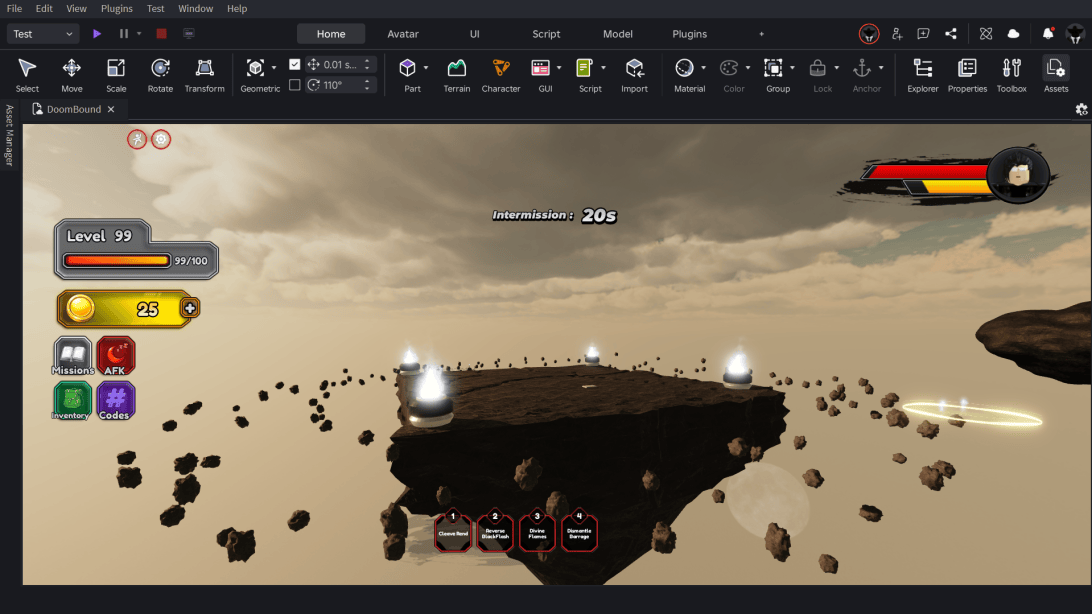The width and height of the screenshot is (1092, 614).
Task: Click the move snap increment field
Action: pyautogui.click(x=341, y=64)
